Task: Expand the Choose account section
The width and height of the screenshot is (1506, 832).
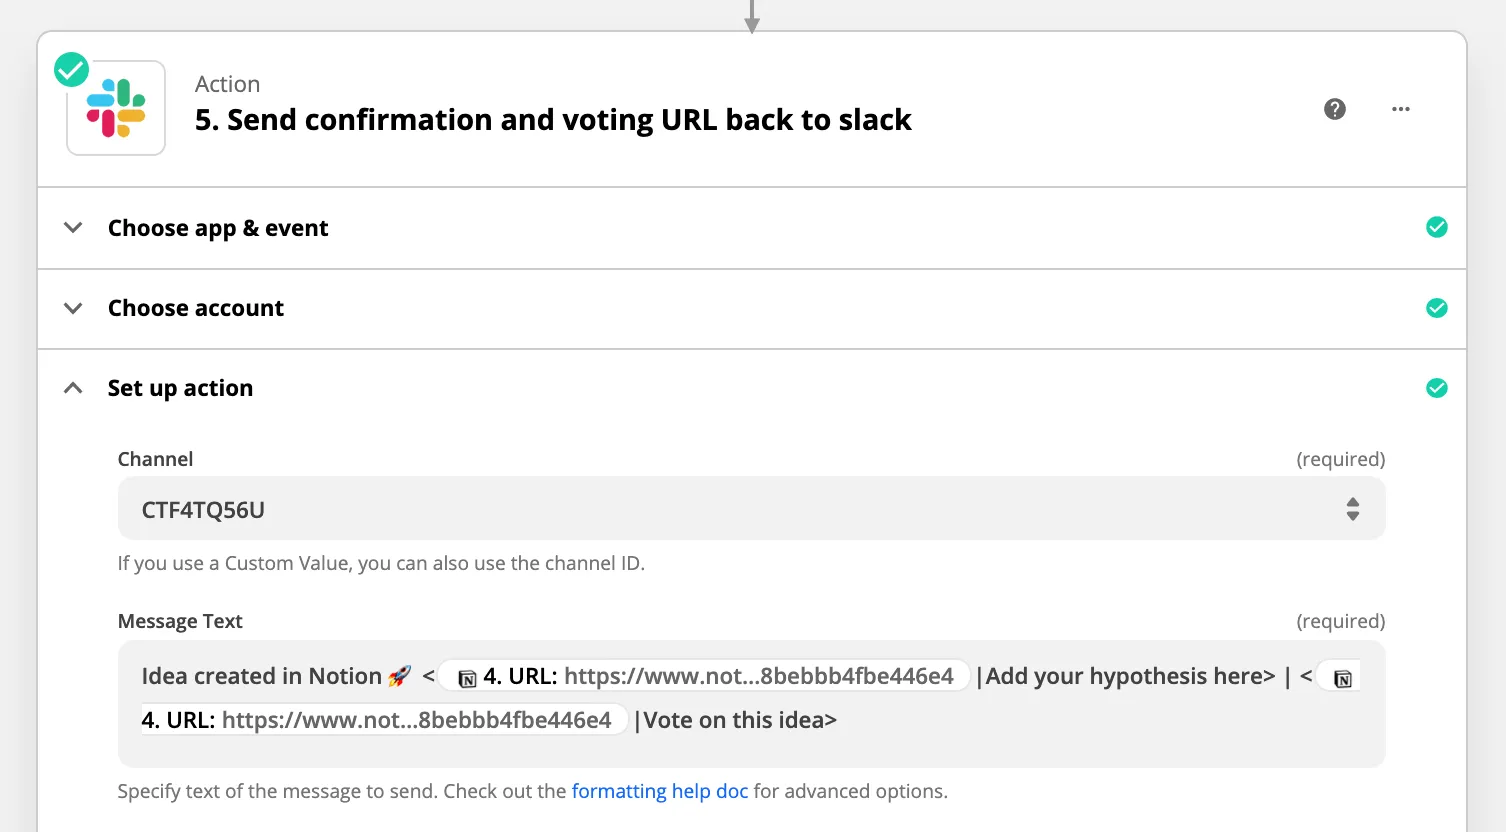Action: [73, 308]
